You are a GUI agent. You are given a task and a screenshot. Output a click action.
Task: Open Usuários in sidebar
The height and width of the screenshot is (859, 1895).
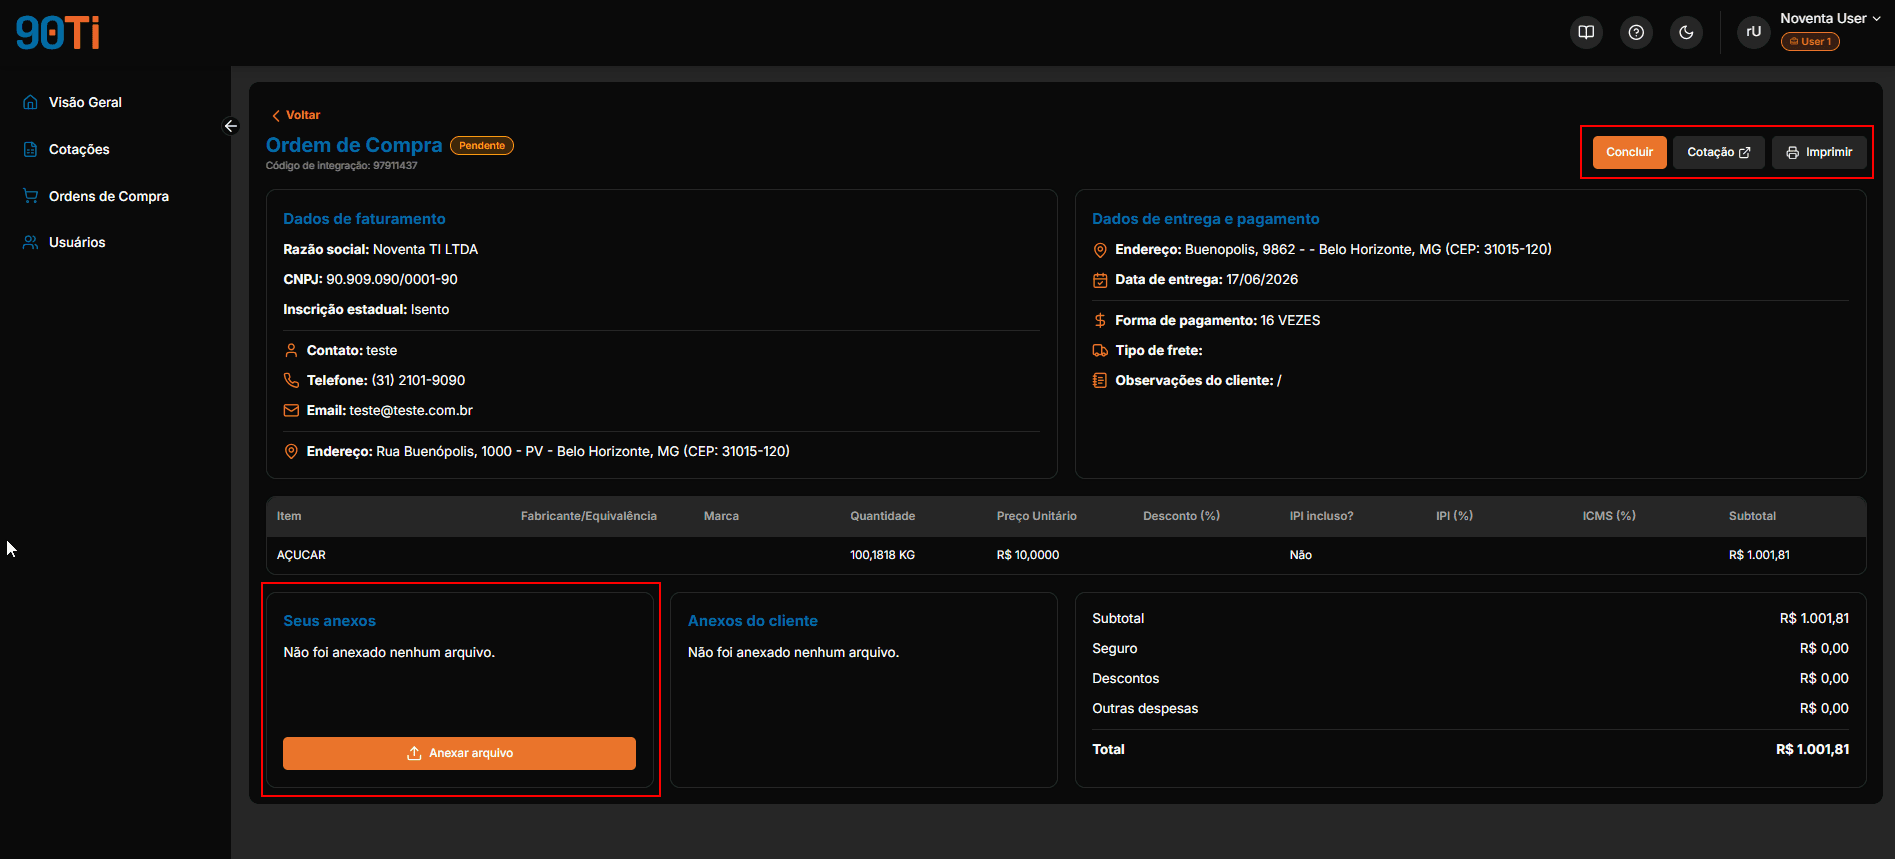tap(77, 242)
